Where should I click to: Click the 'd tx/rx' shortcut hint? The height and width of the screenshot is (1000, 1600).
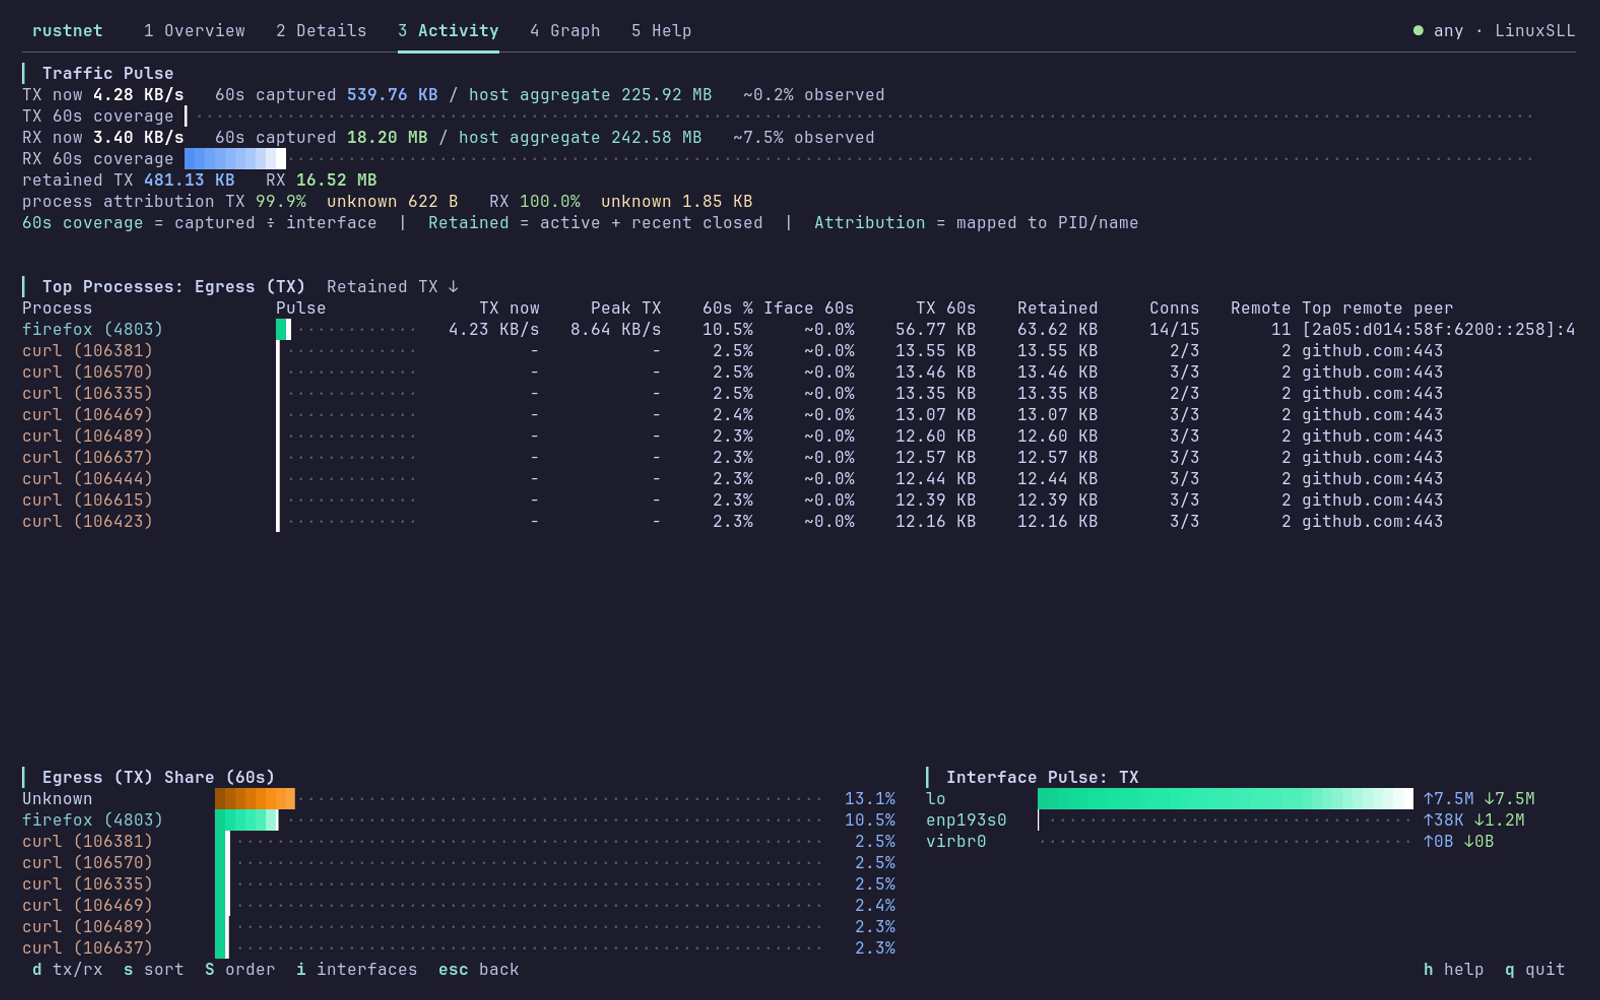(x=67, y=970)
